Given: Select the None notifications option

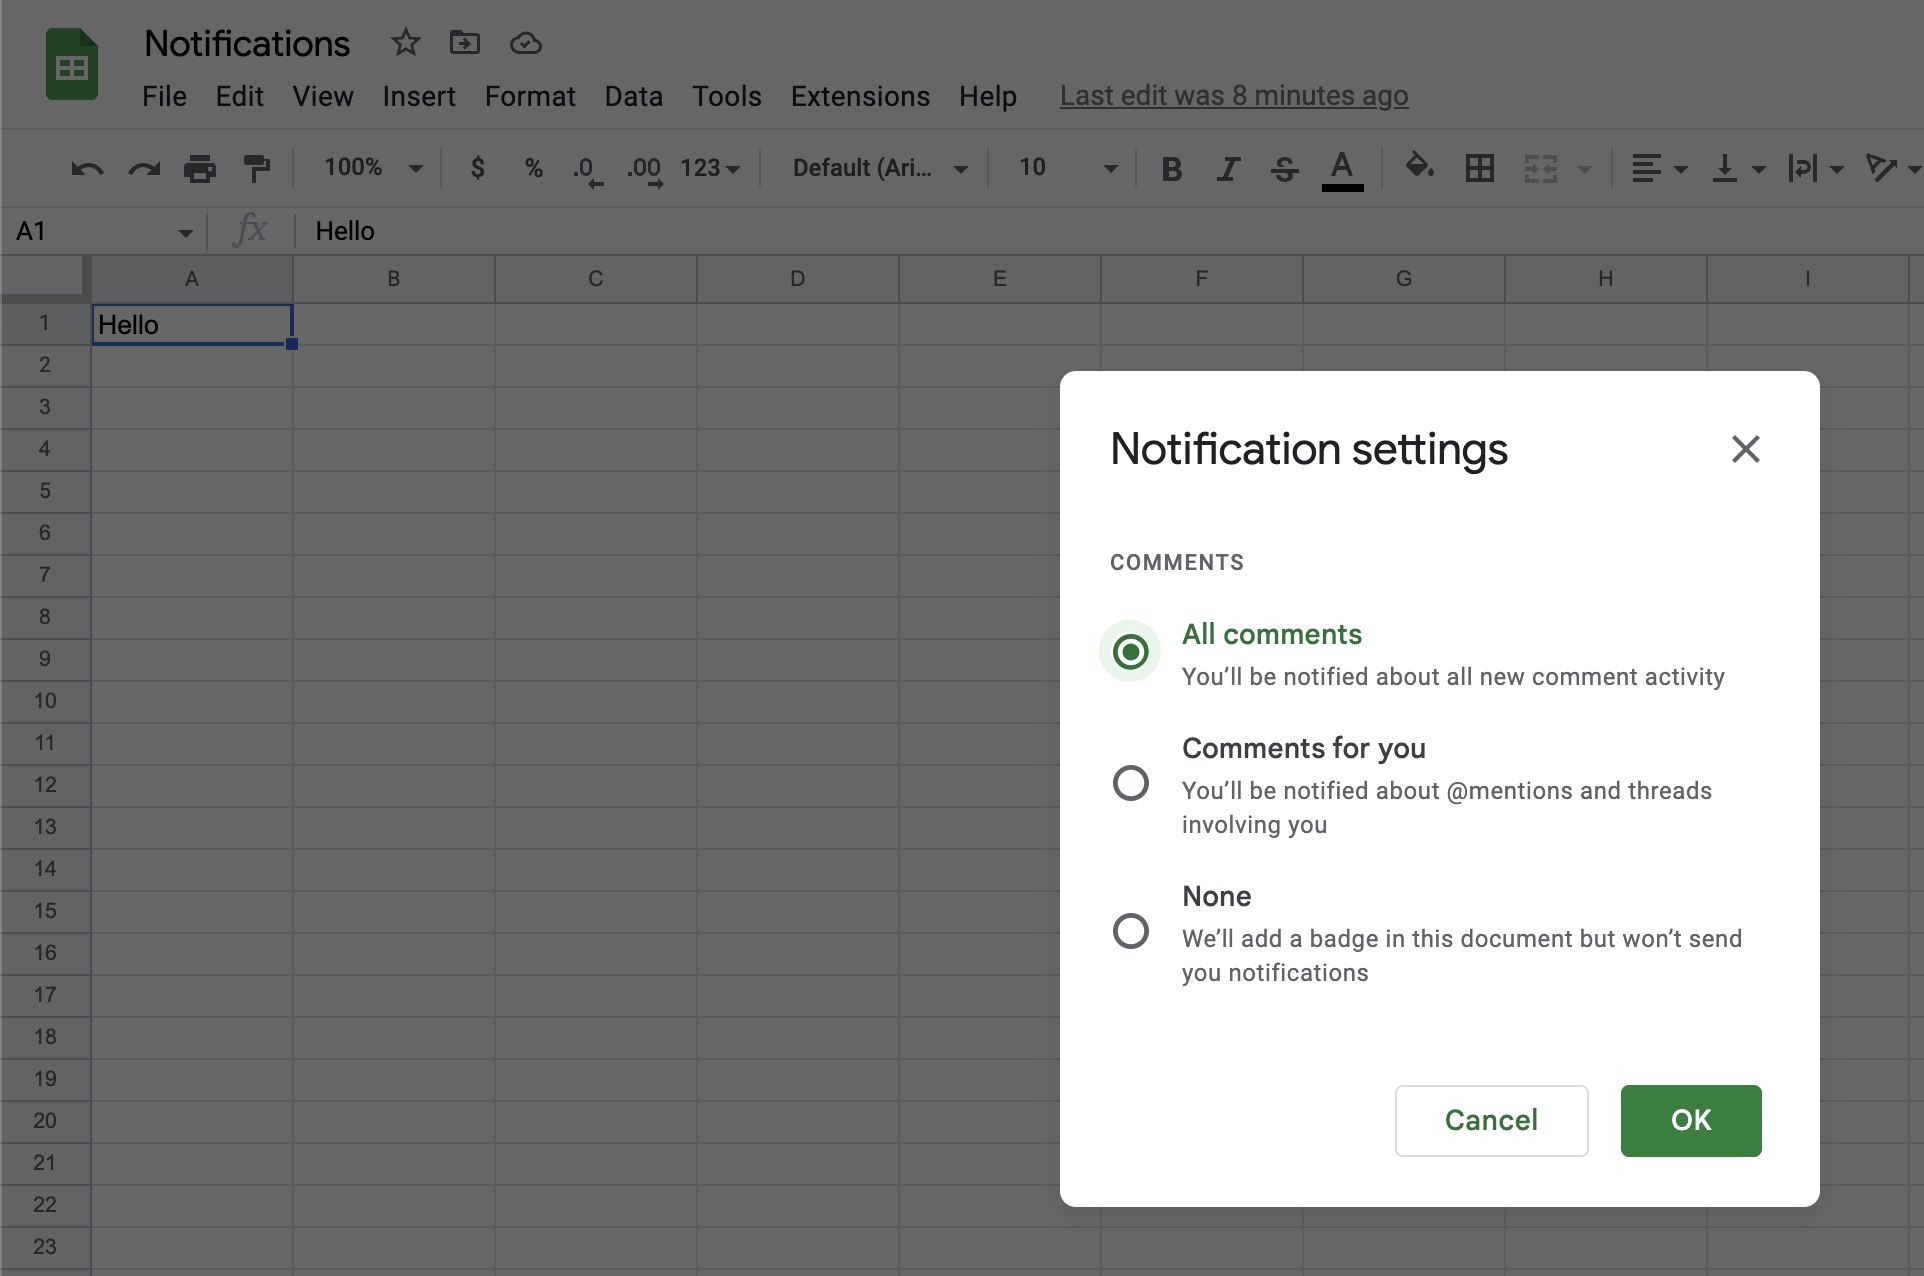Looking at the screenshot, I should (x=1131, y=931).
